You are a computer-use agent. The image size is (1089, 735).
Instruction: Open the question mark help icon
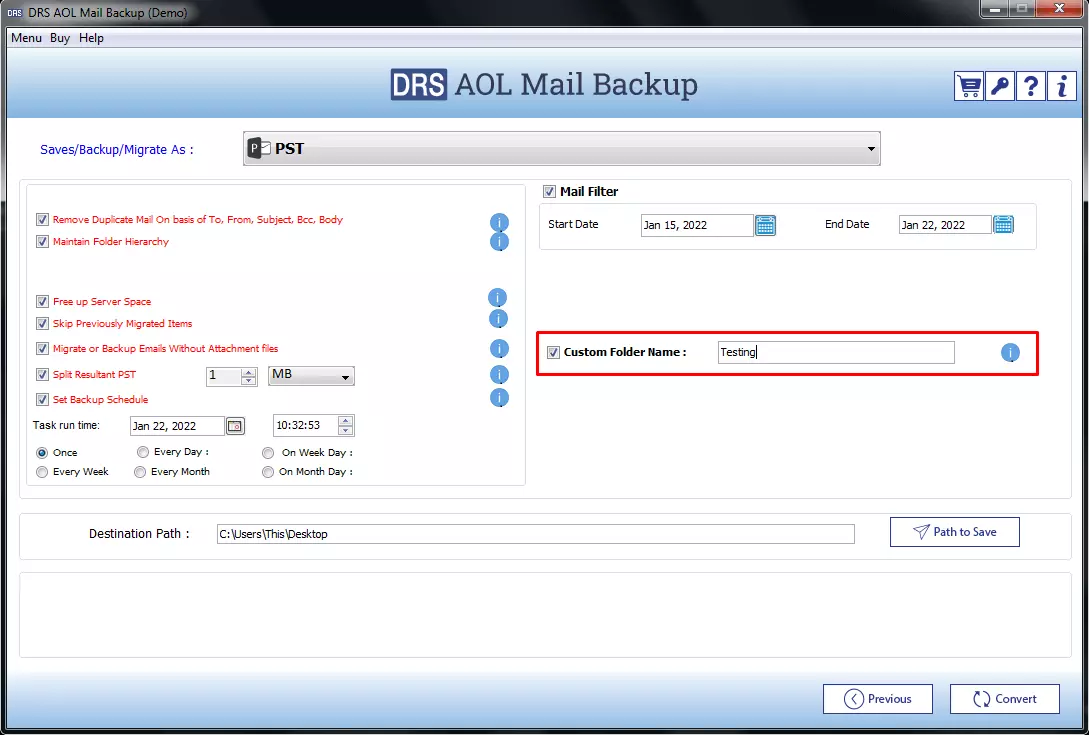pos(1031,87)
